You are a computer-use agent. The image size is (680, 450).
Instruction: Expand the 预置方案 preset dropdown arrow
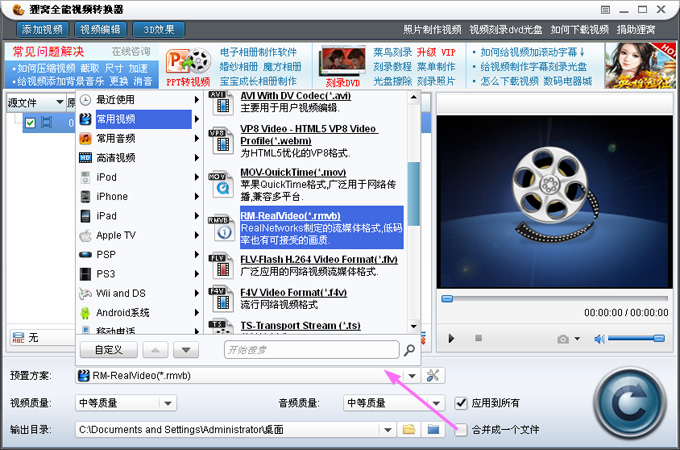412,376
